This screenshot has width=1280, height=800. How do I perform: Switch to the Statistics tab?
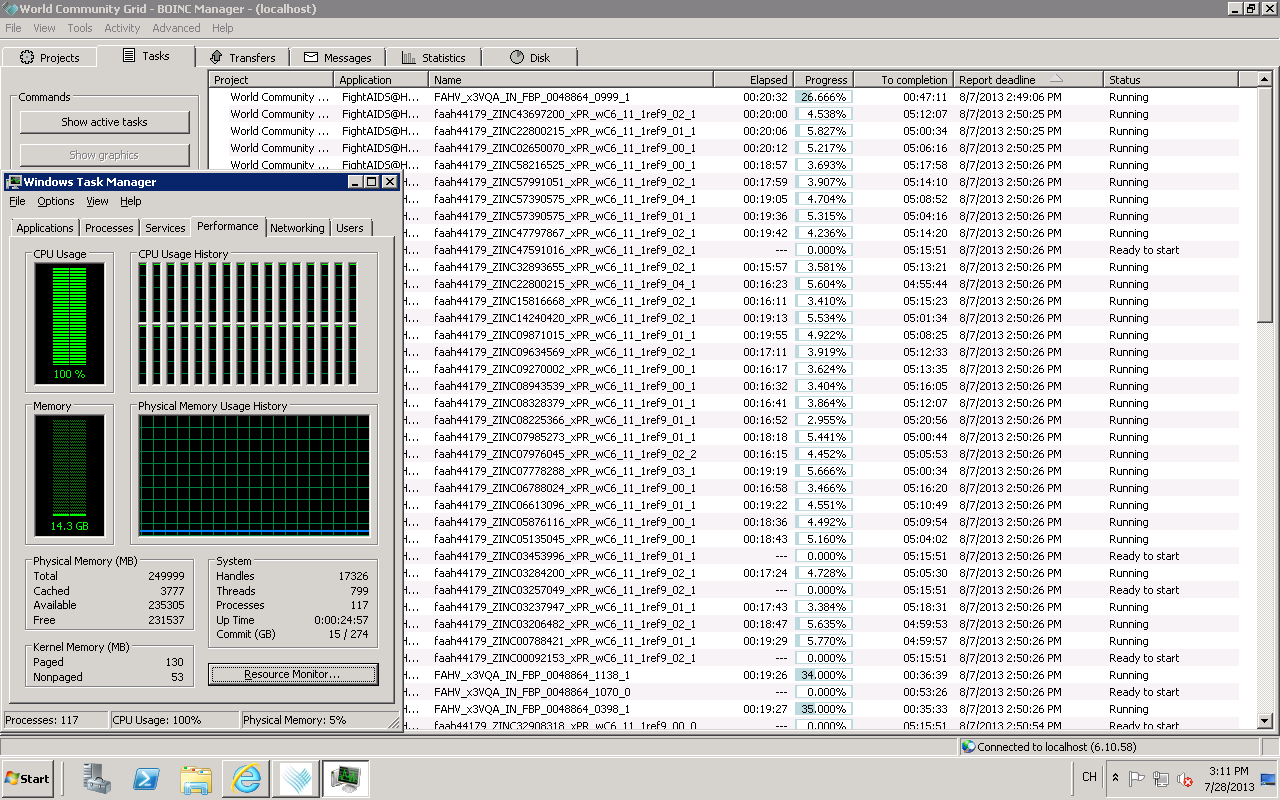[433, 58]
